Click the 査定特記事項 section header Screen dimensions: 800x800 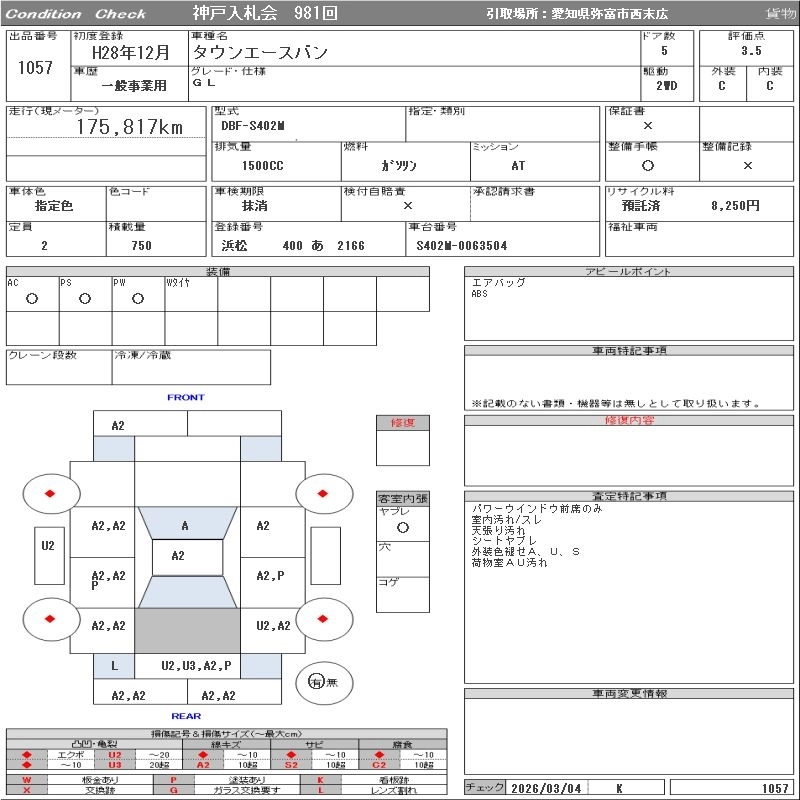click(x=630, y=496)
